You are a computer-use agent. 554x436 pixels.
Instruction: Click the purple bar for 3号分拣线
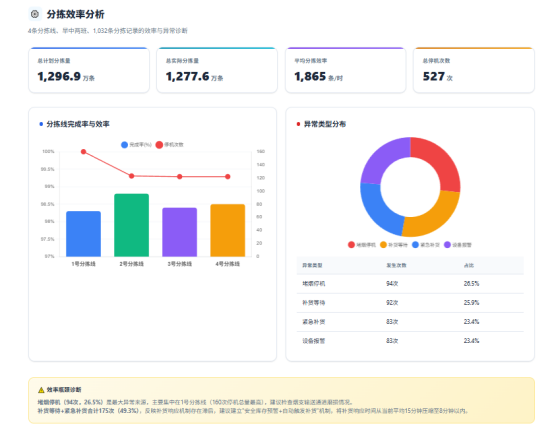pyautogui.click(x=179, y=232)
